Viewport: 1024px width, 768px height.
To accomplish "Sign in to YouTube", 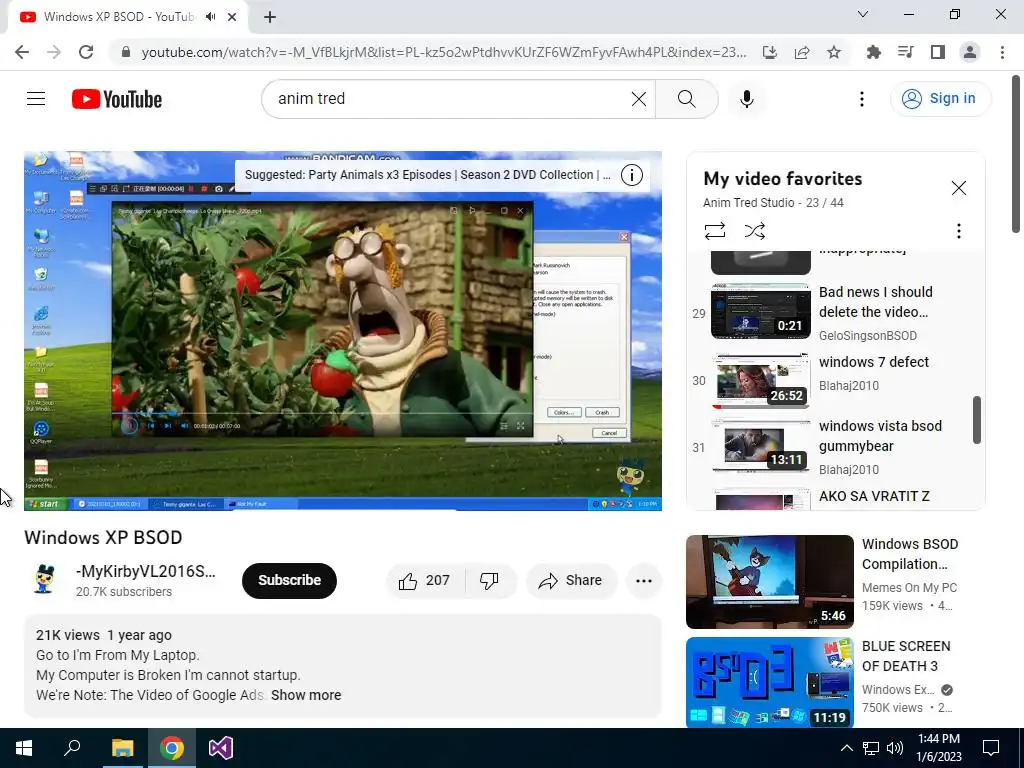I will click(x=940, y=99).
